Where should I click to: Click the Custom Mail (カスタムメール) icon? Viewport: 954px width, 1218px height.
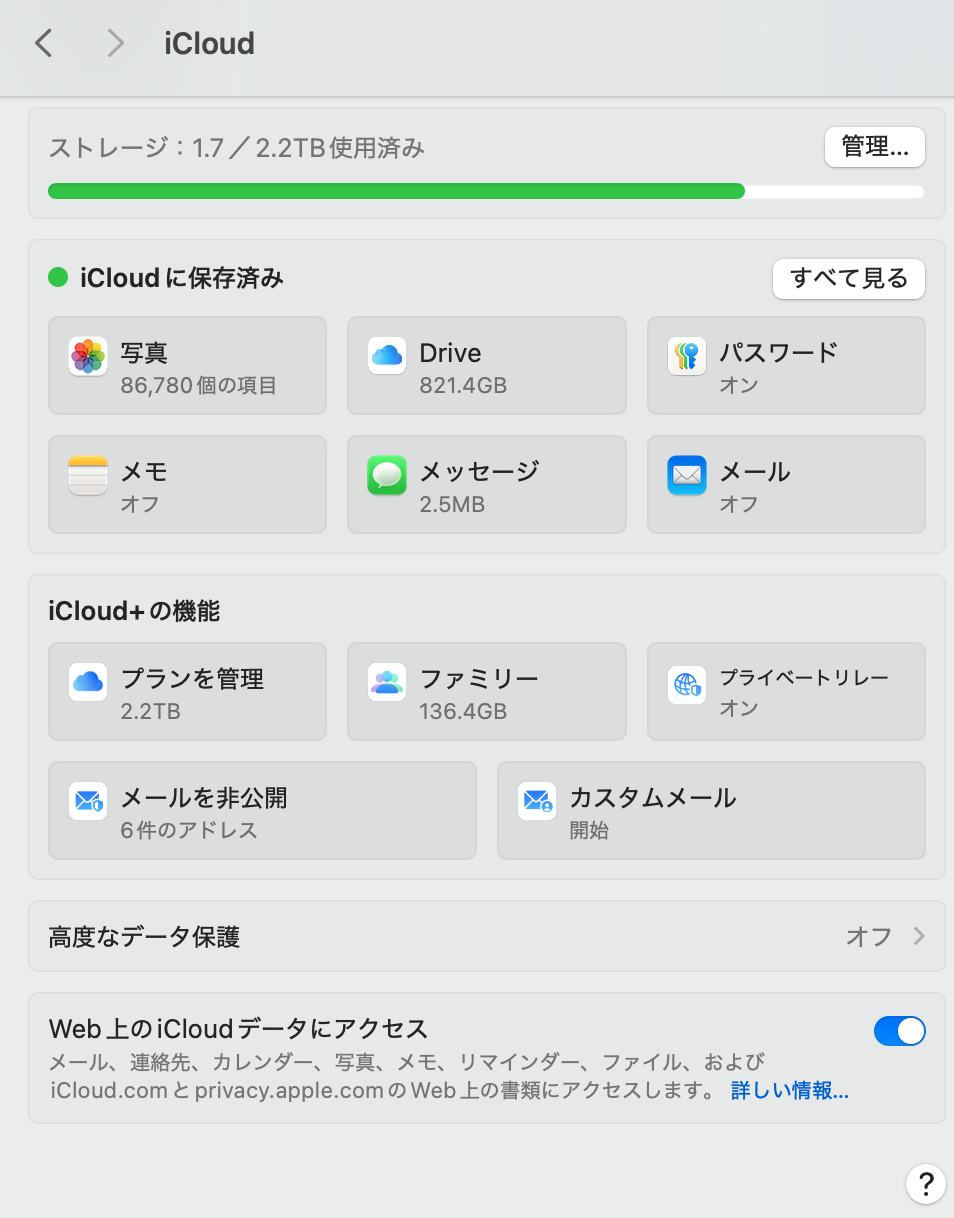click(537, 801)
